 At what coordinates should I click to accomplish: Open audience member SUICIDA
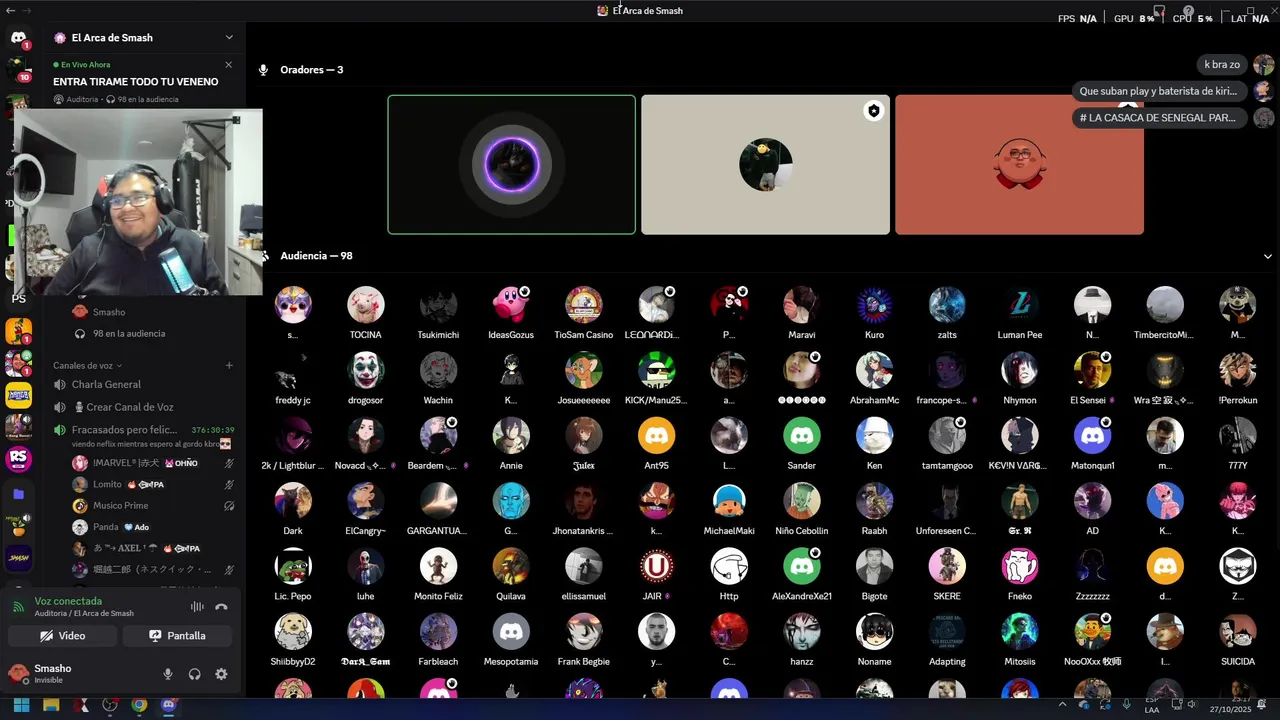point(1237,639)
